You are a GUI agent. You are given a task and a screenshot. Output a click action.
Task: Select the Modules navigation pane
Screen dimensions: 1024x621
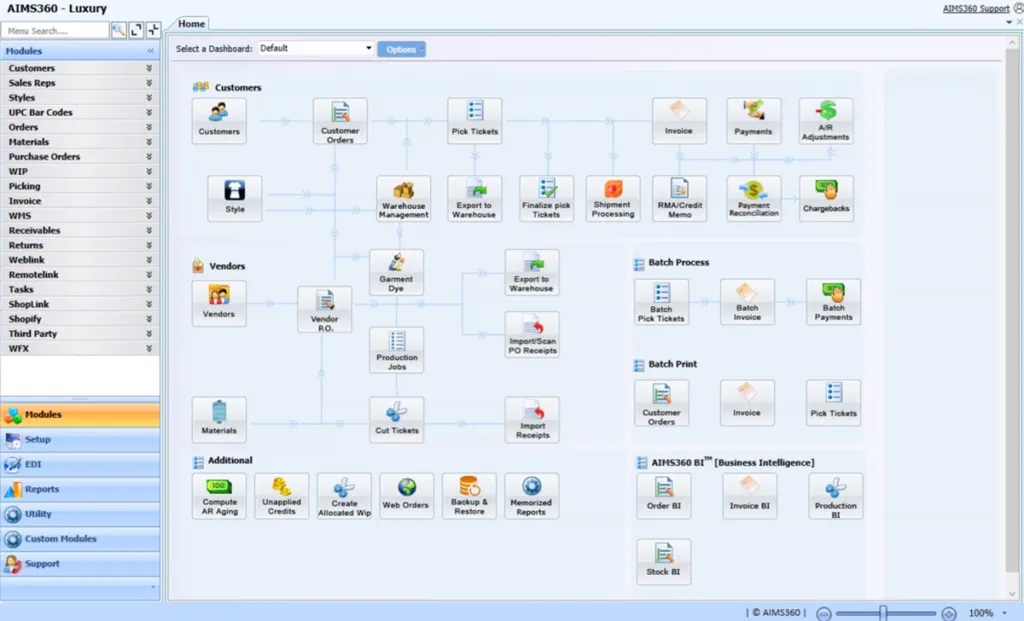tap(80, 415)
